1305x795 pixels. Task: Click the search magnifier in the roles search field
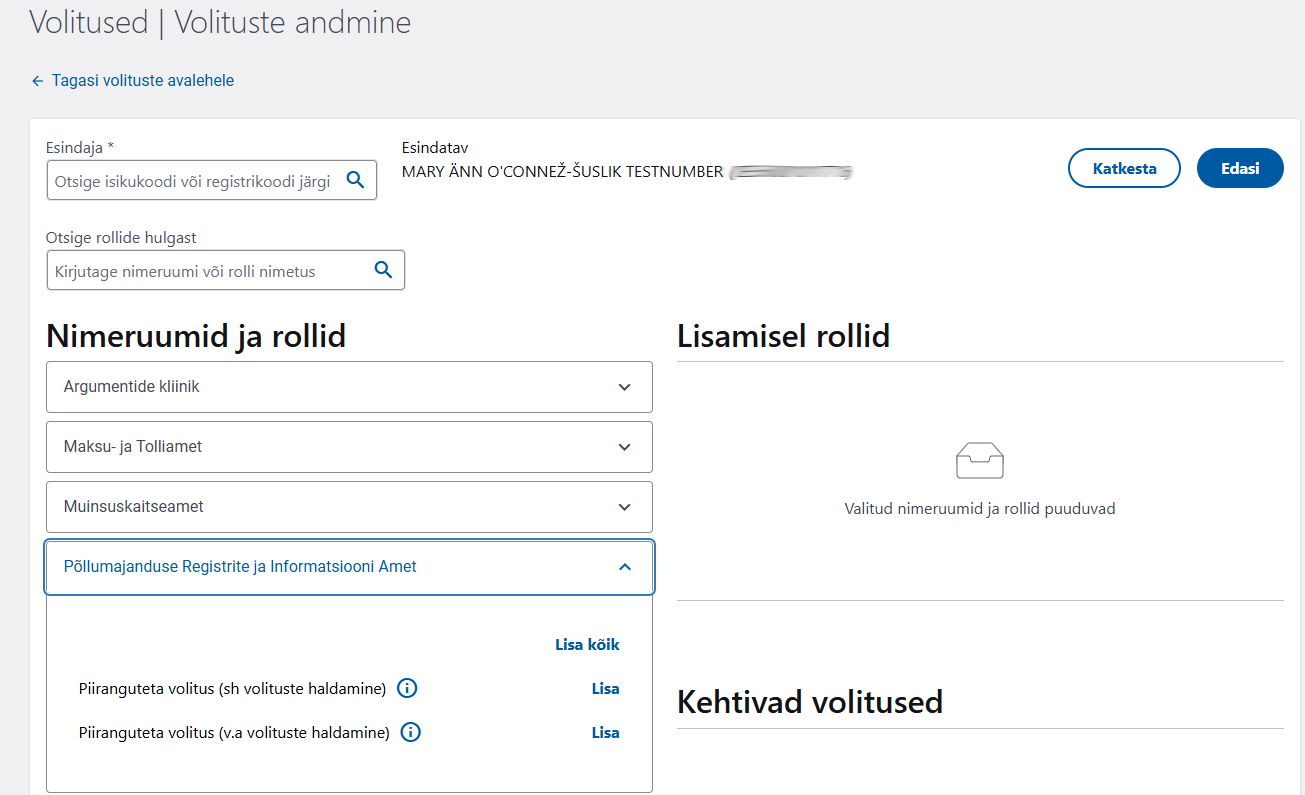point(383,270)
